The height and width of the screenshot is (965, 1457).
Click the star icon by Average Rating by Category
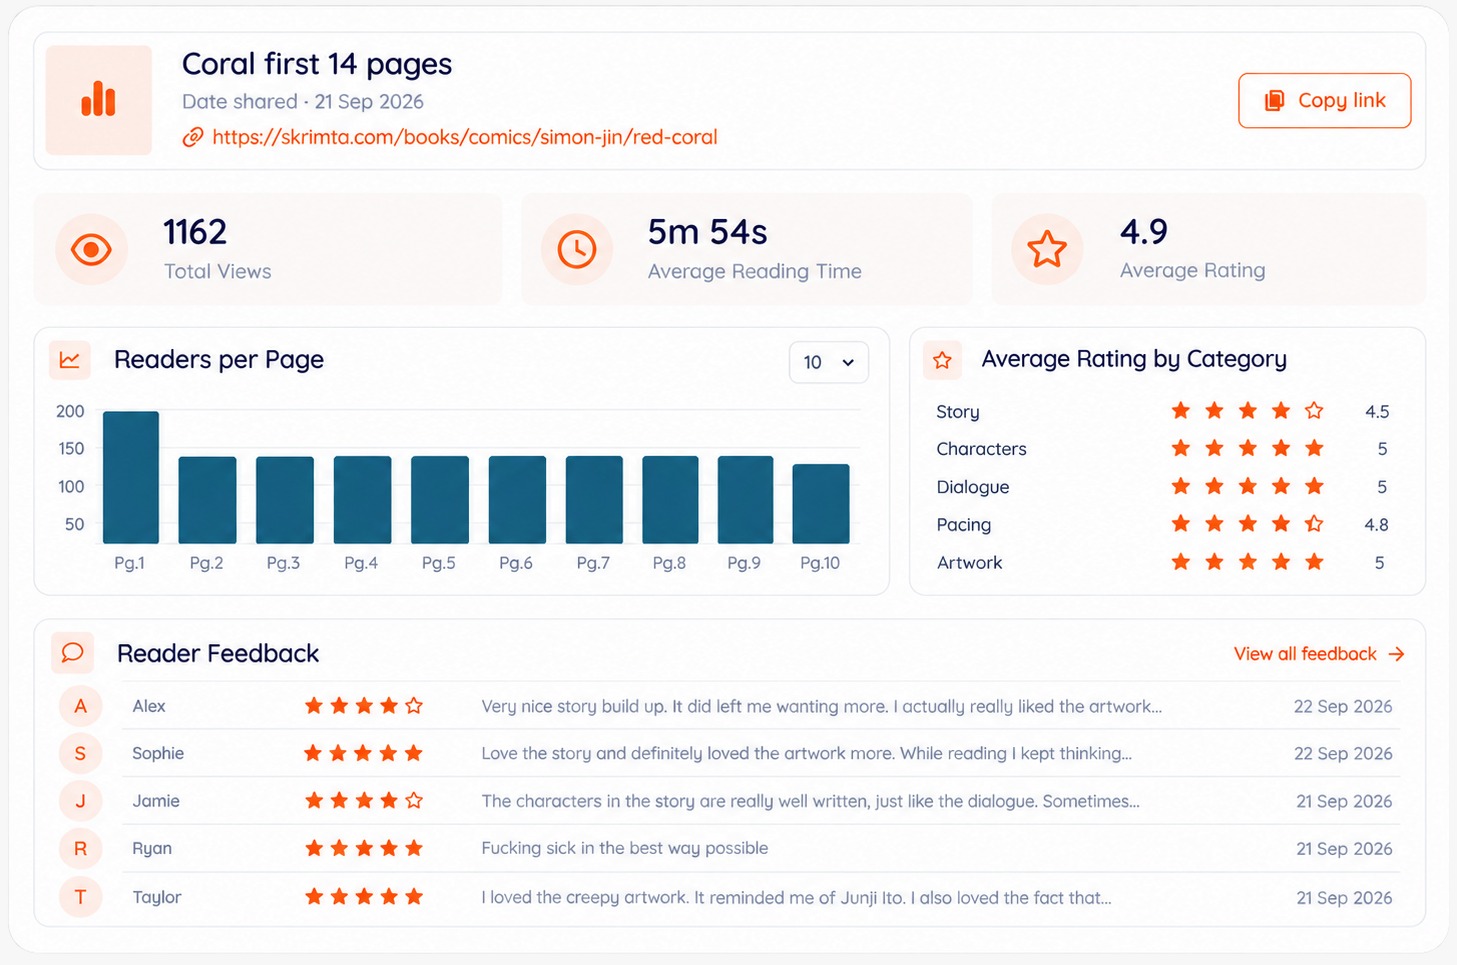coord(942,360)
